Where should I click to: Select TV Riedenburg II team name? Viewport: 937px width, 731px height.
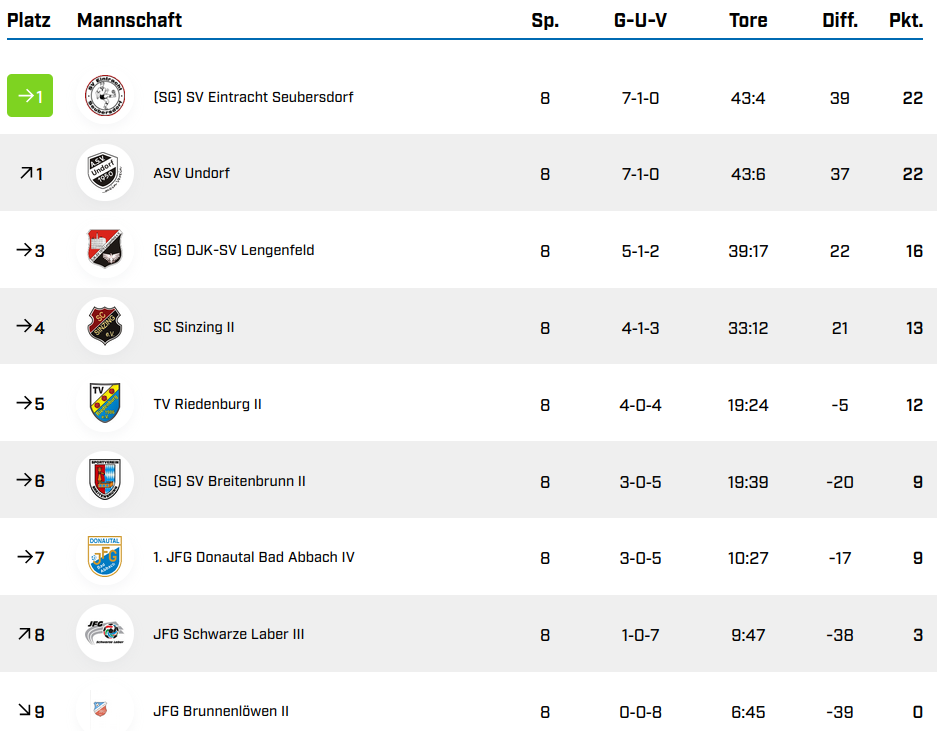(207, 404)
